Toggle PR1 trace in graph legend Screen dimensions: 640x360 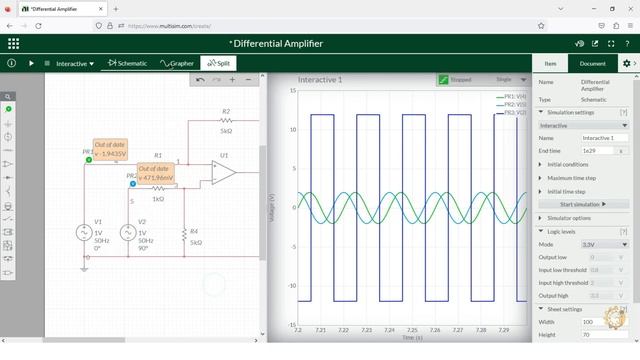511,97
